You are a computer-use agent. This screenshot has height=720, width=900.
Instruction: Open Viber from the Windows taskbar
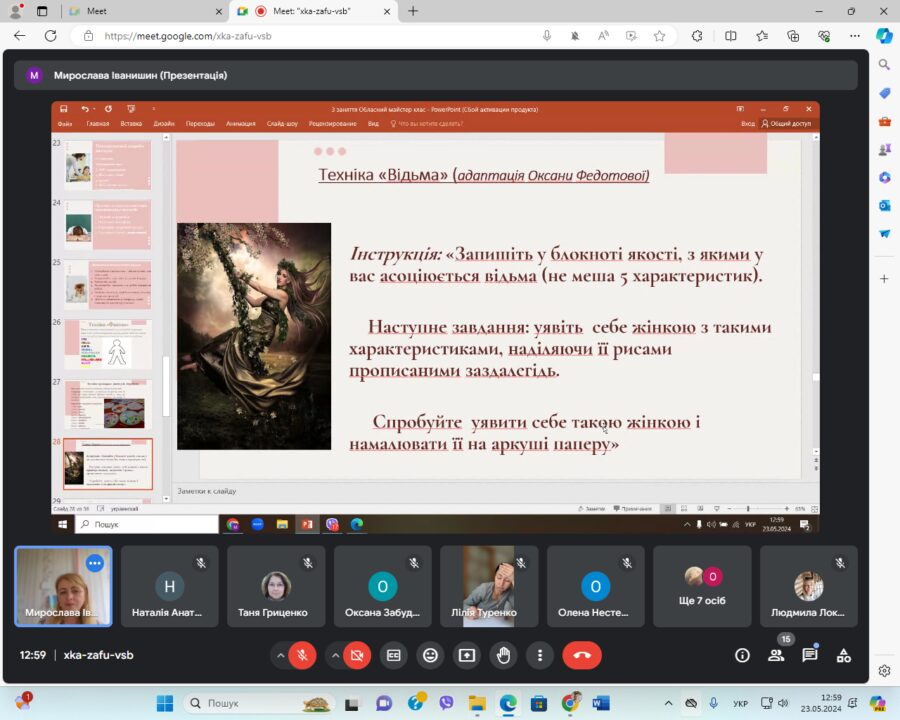pos(446,703)
